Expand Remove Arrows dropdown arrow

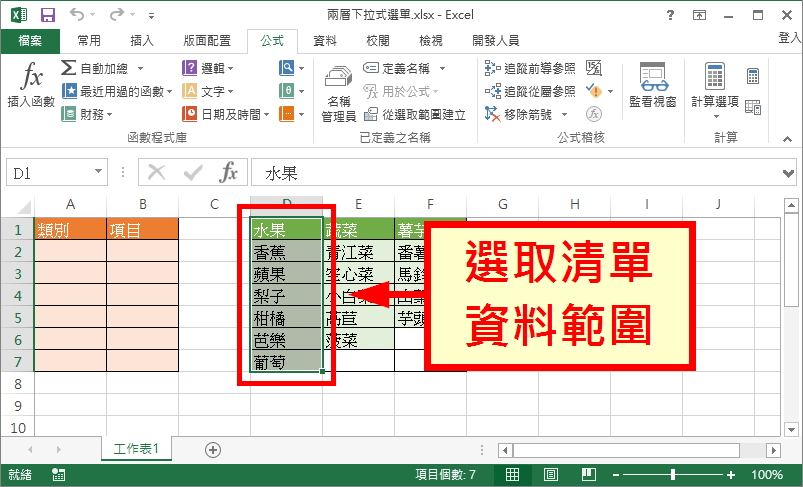coord(564,114)
